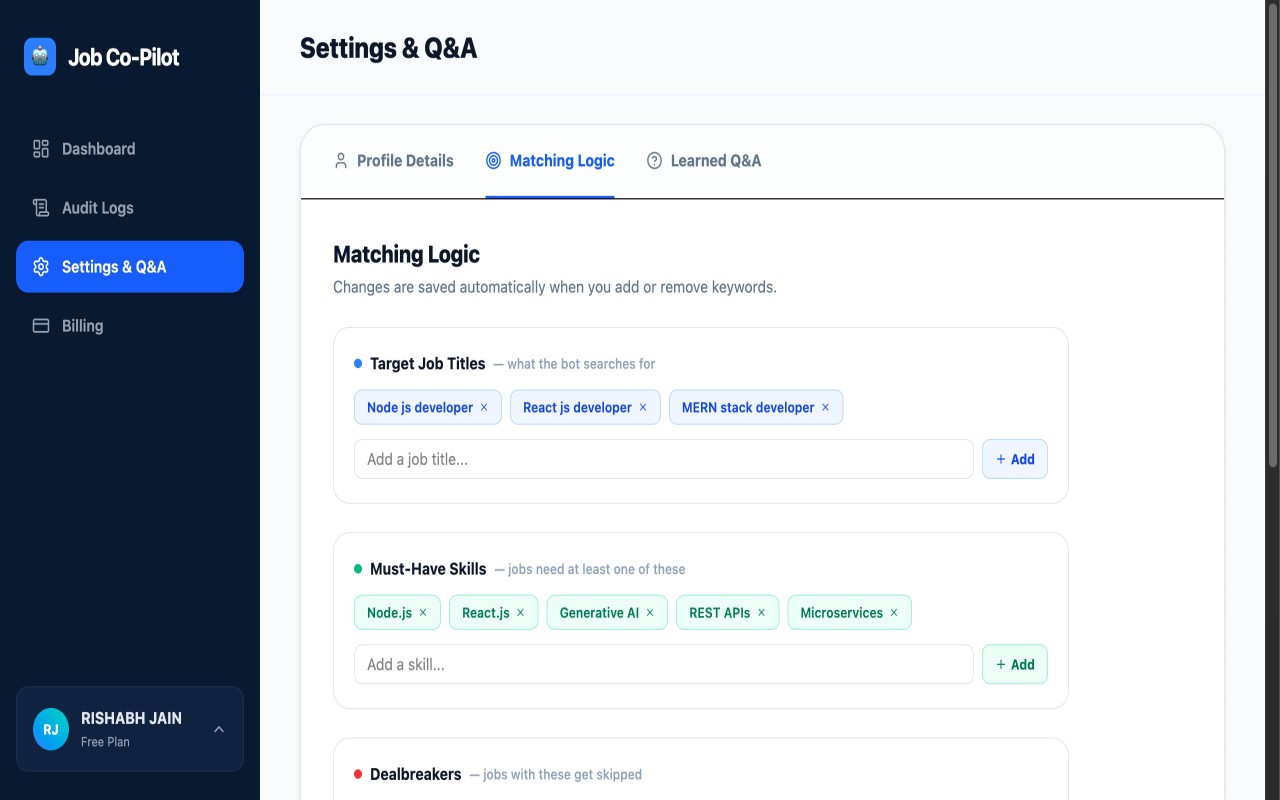Click the Dealbreakers label
The height and width of the screenshot is (800, 1280).
(x=416, y=774)
